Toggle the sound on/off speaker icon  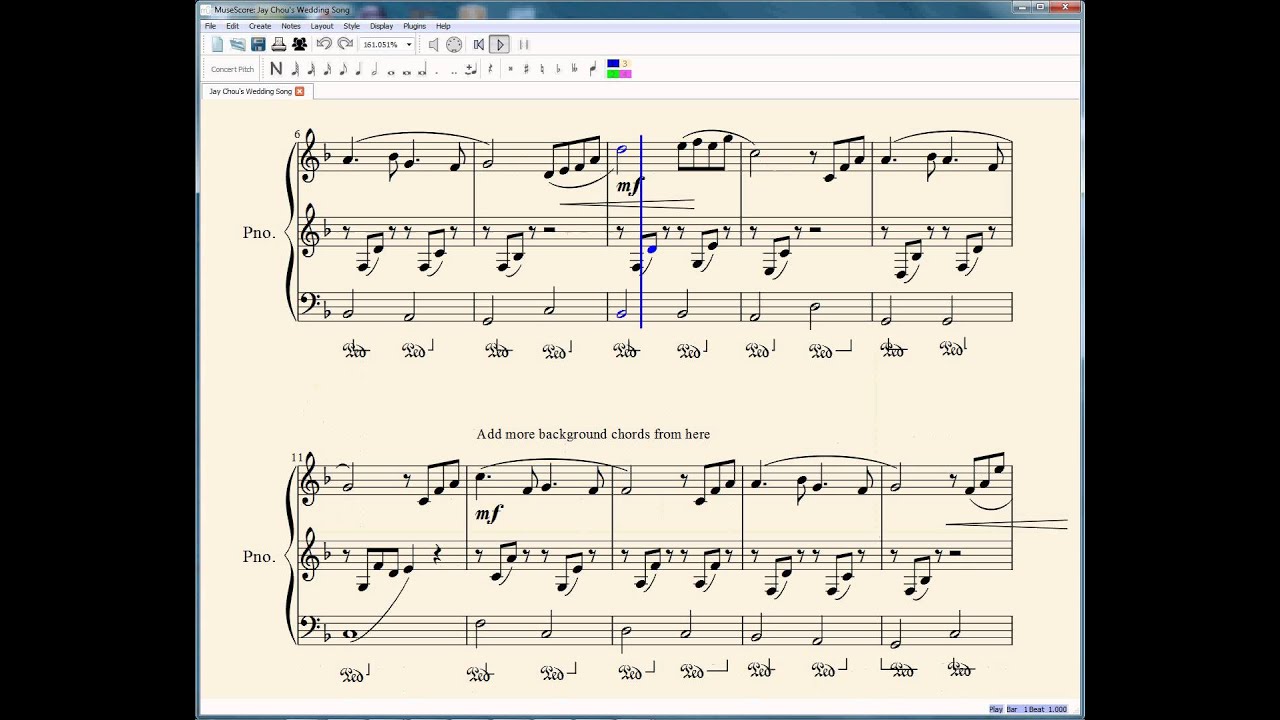point(433,44)
